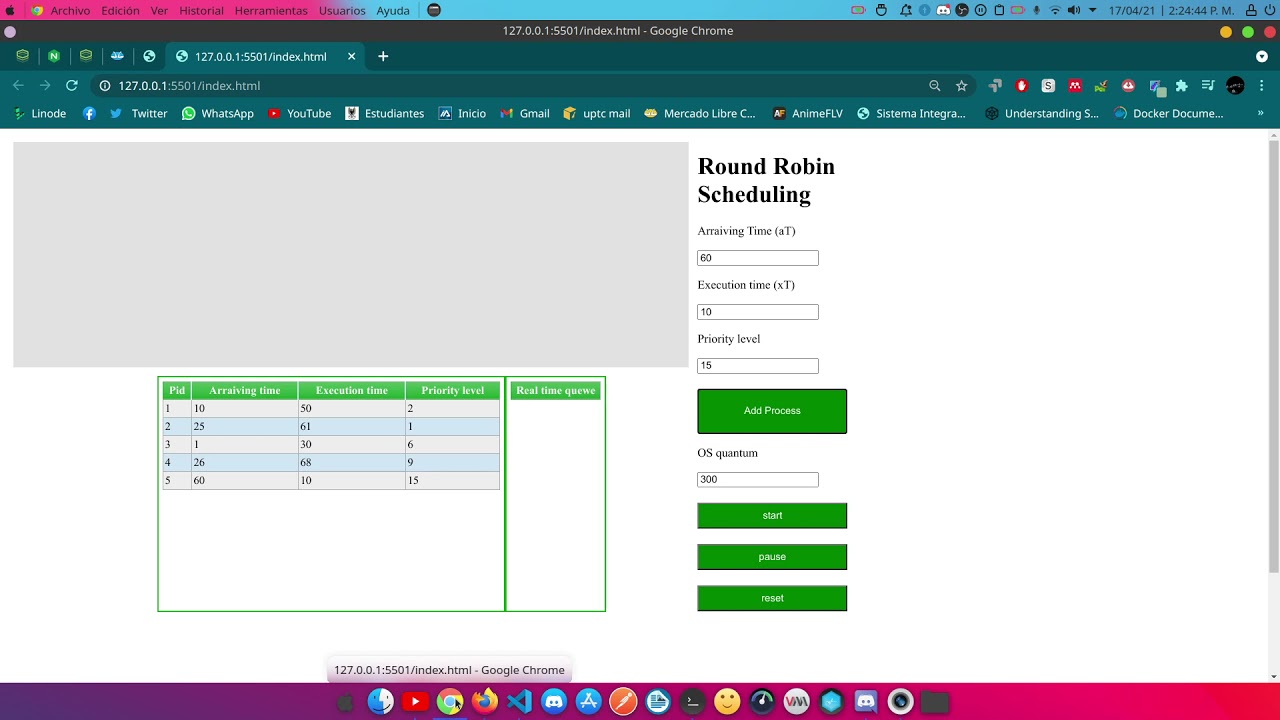Click the Execution time column header
This screenshot has width=1280, height=720.
coord(351,391)
